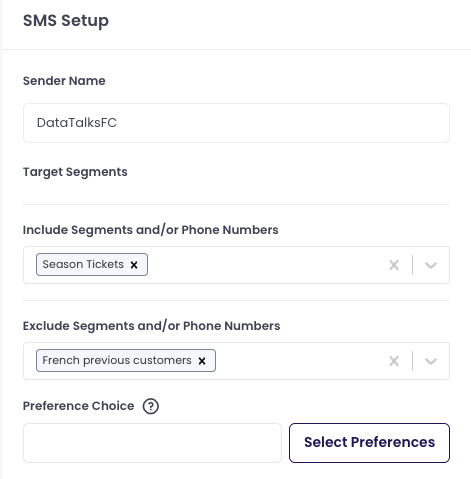
Task: Expand the Exclude Segments dropdown
Action: (431, 361)
